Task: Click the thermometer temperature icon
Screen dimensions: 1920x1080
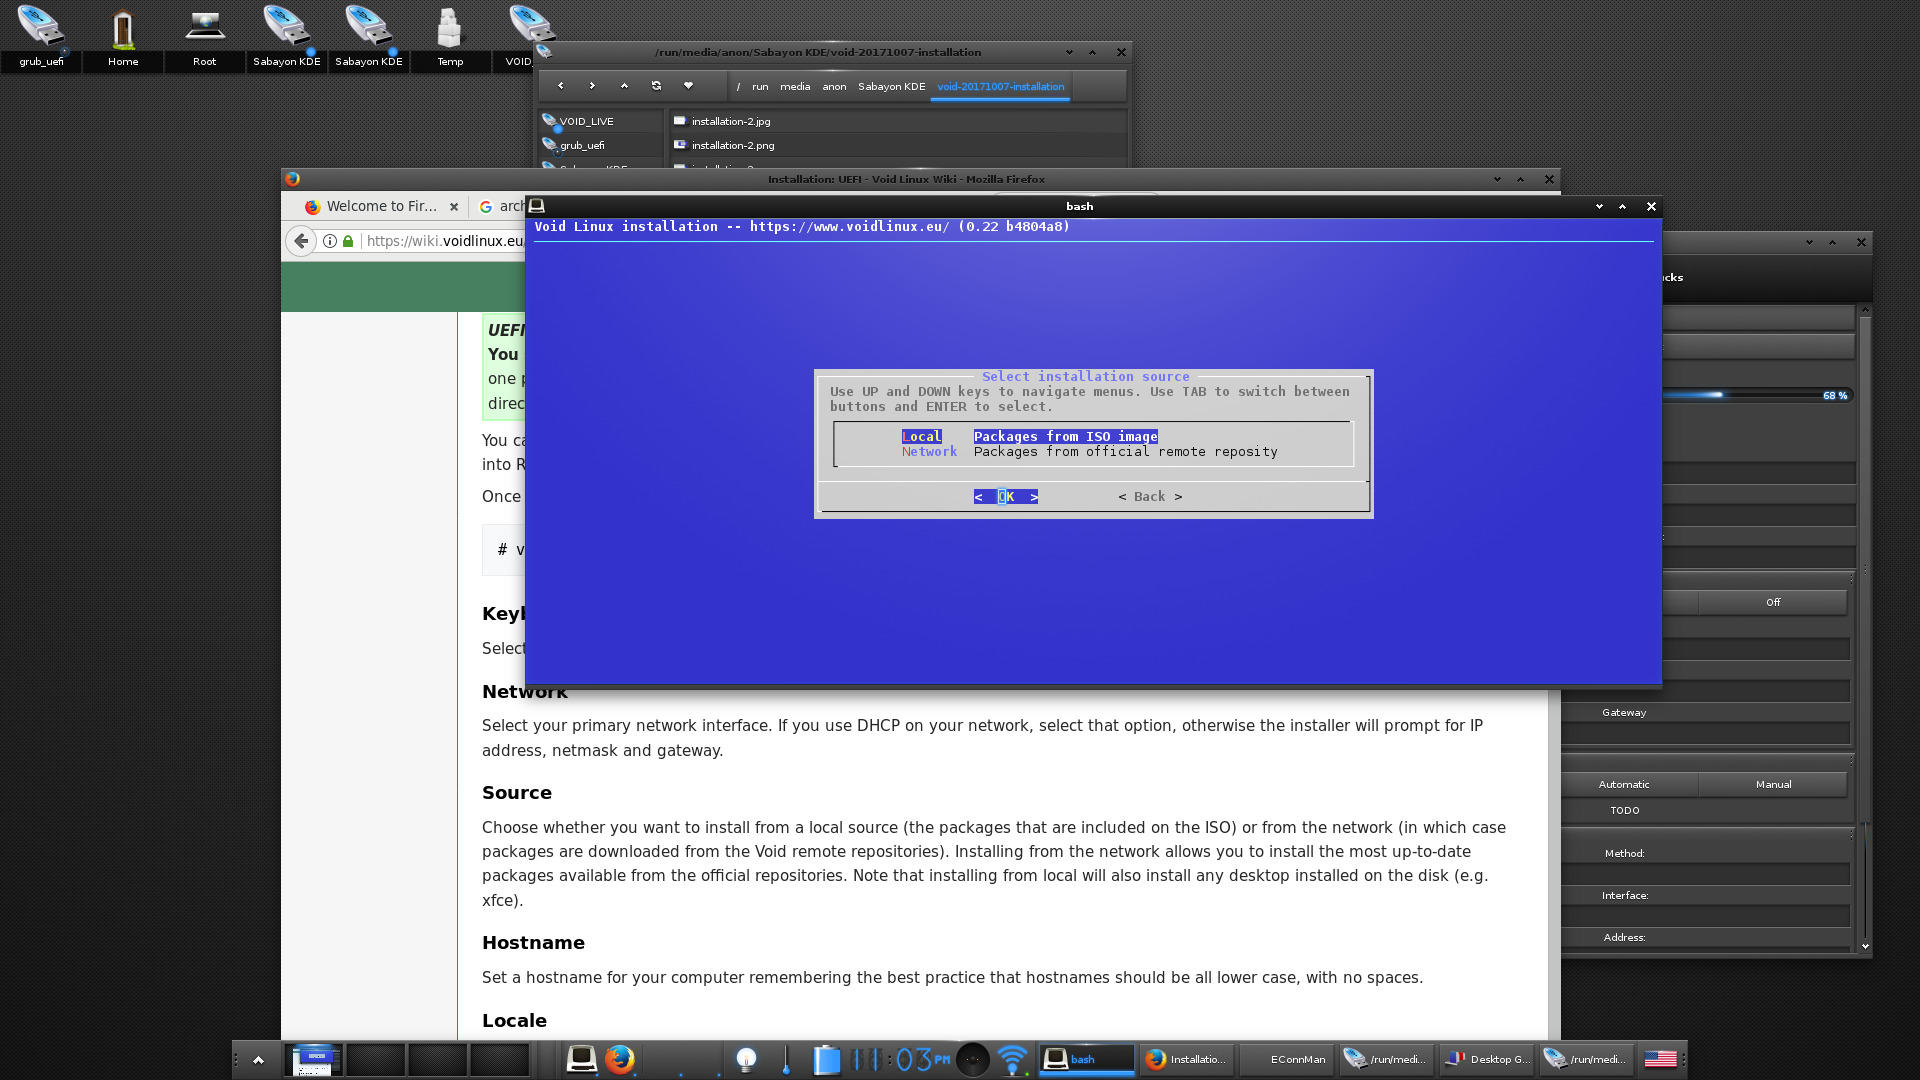Action: (786, 1059)
